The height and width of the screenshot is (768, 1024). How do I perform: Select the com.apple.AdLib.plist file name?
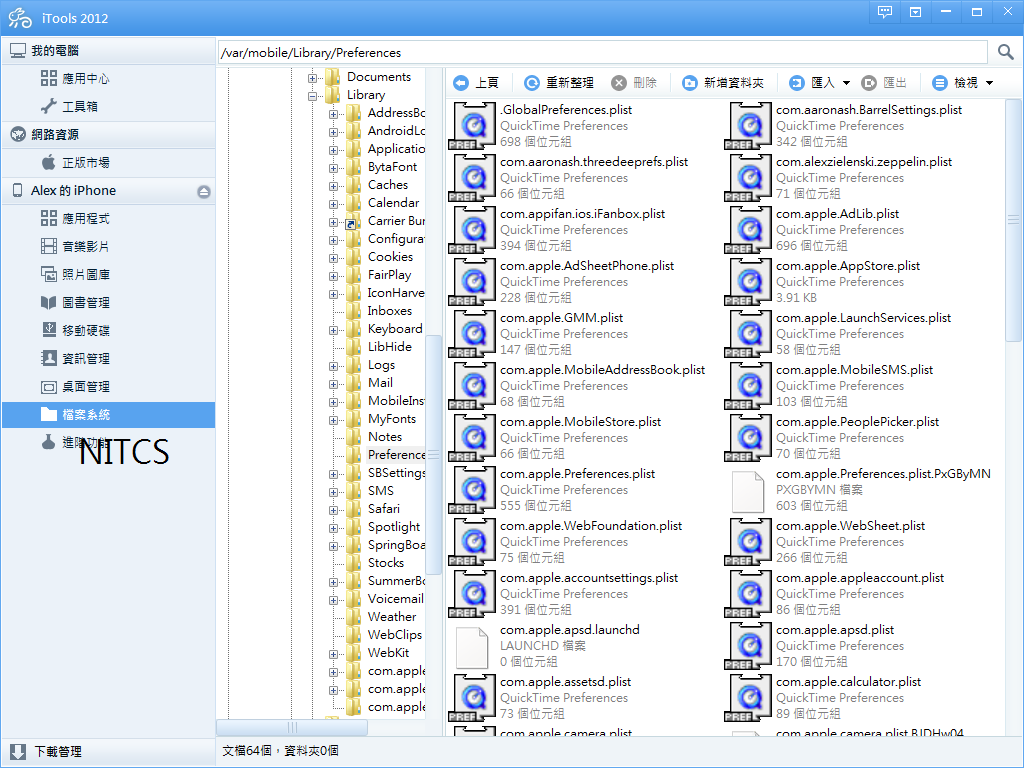837,214
